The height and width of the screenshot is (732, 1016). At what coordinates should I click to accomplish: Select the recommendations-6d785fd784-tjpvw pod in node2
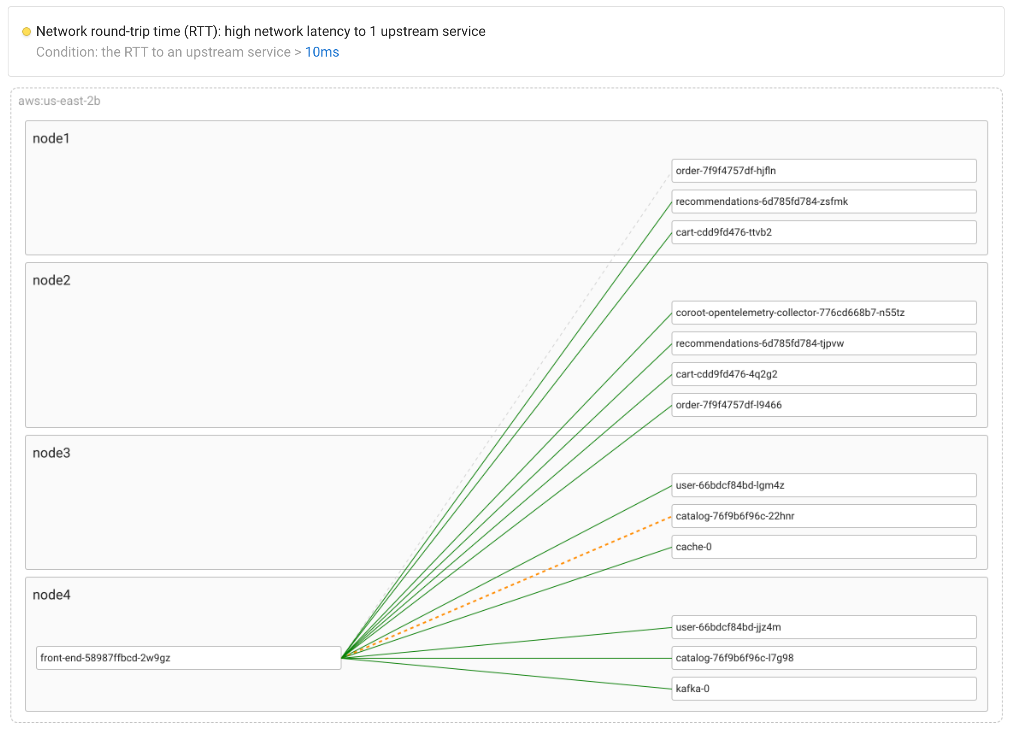[x=823, y=343]
